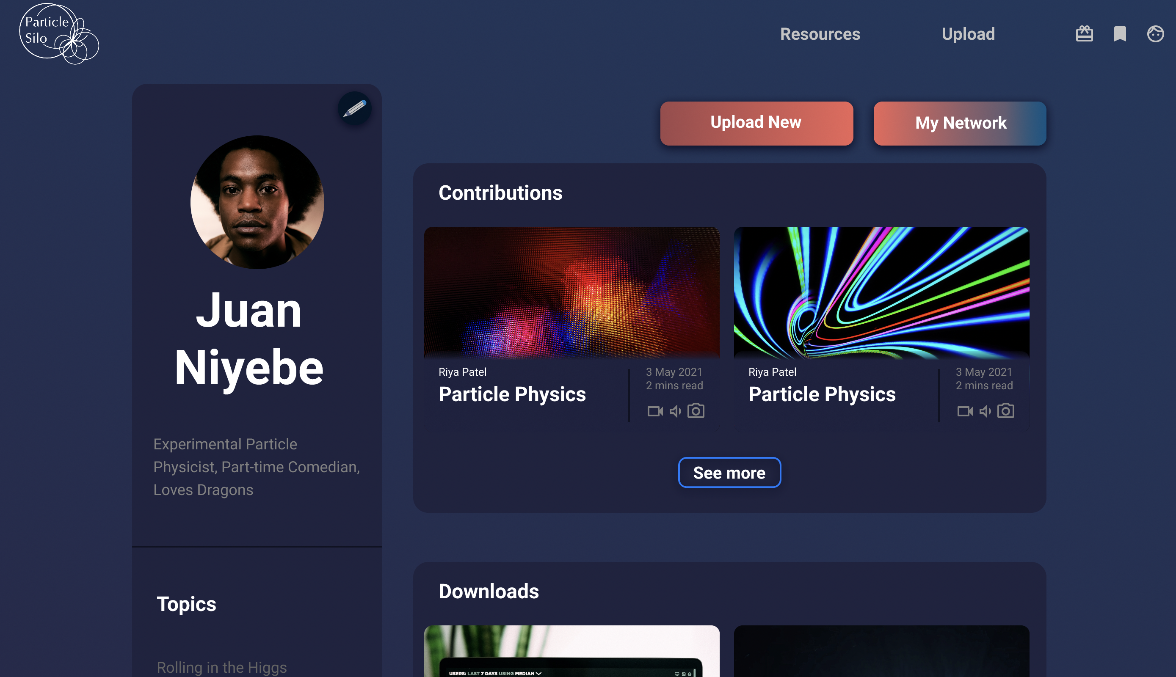Click Juan Niyebe's profile photo
The image size is (1176, 677).
[x=257, y=202]
